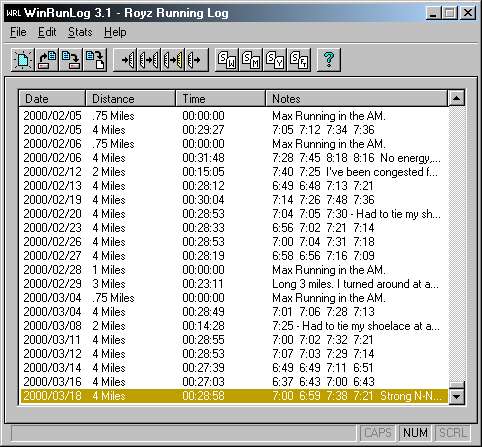Click the time 00:28:12
The image size is (482, 447).
tap(203, 186)
